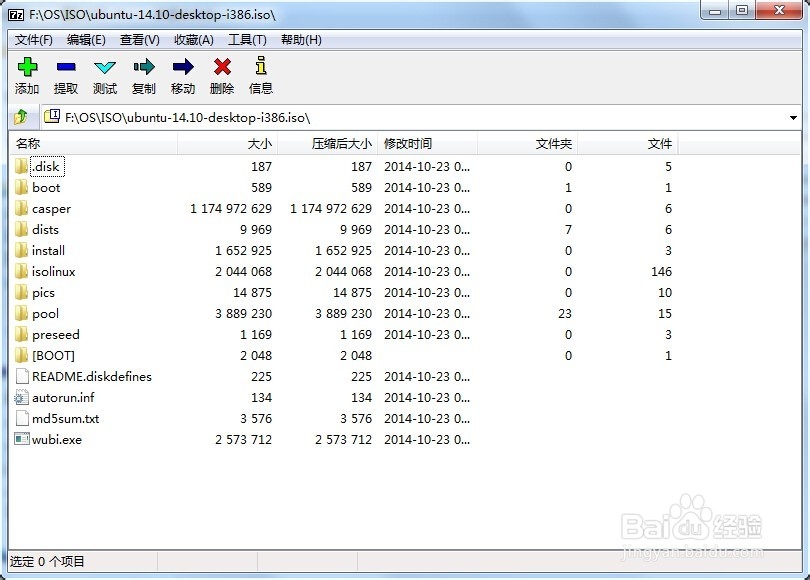Image resolution: width=810 pixels, height=580 pixels.
Task: Select the pool folder icon
Action: (x=21, y=313)
